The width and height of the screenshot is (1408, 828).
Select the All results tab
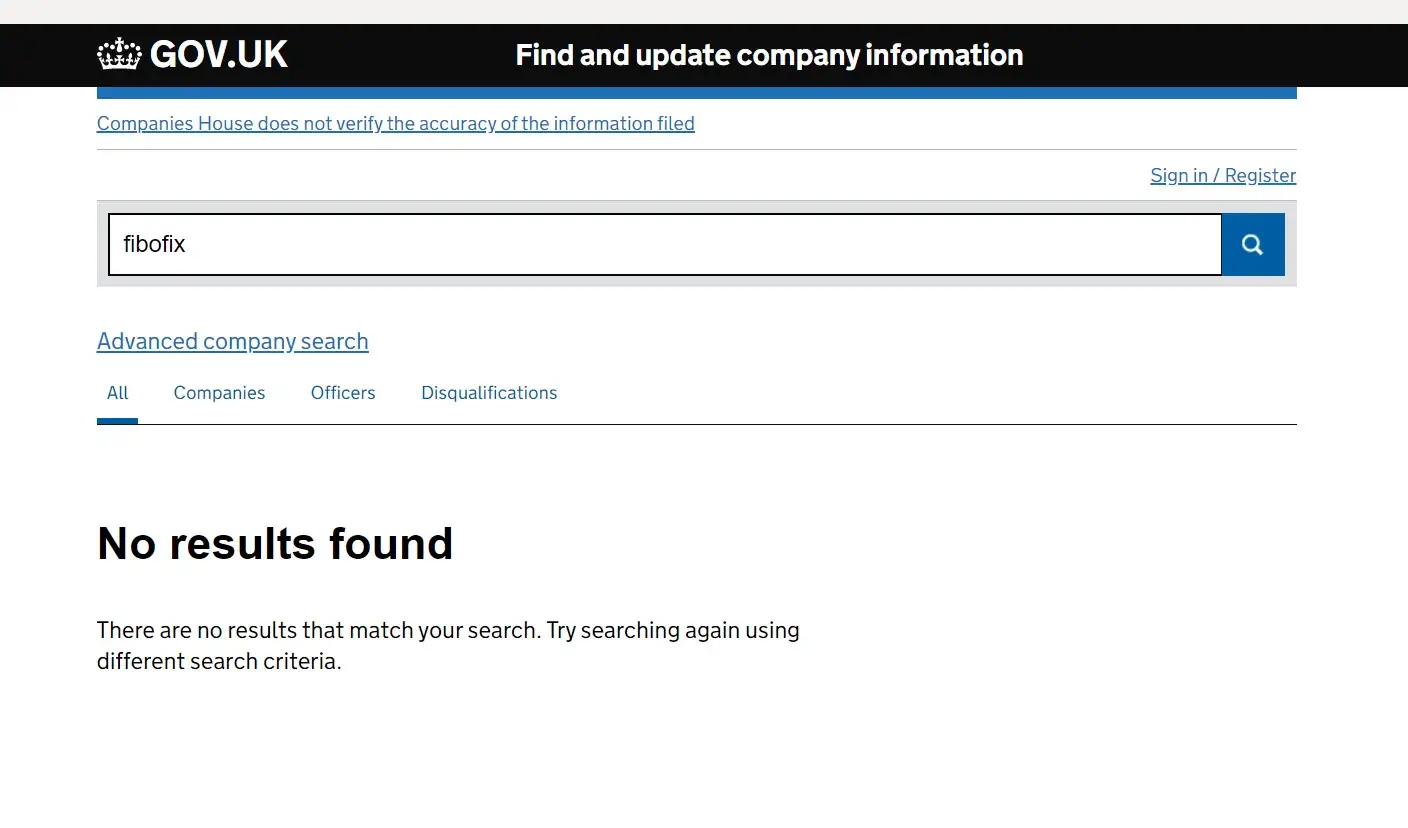pyautogui.click(x=117, y=393)
